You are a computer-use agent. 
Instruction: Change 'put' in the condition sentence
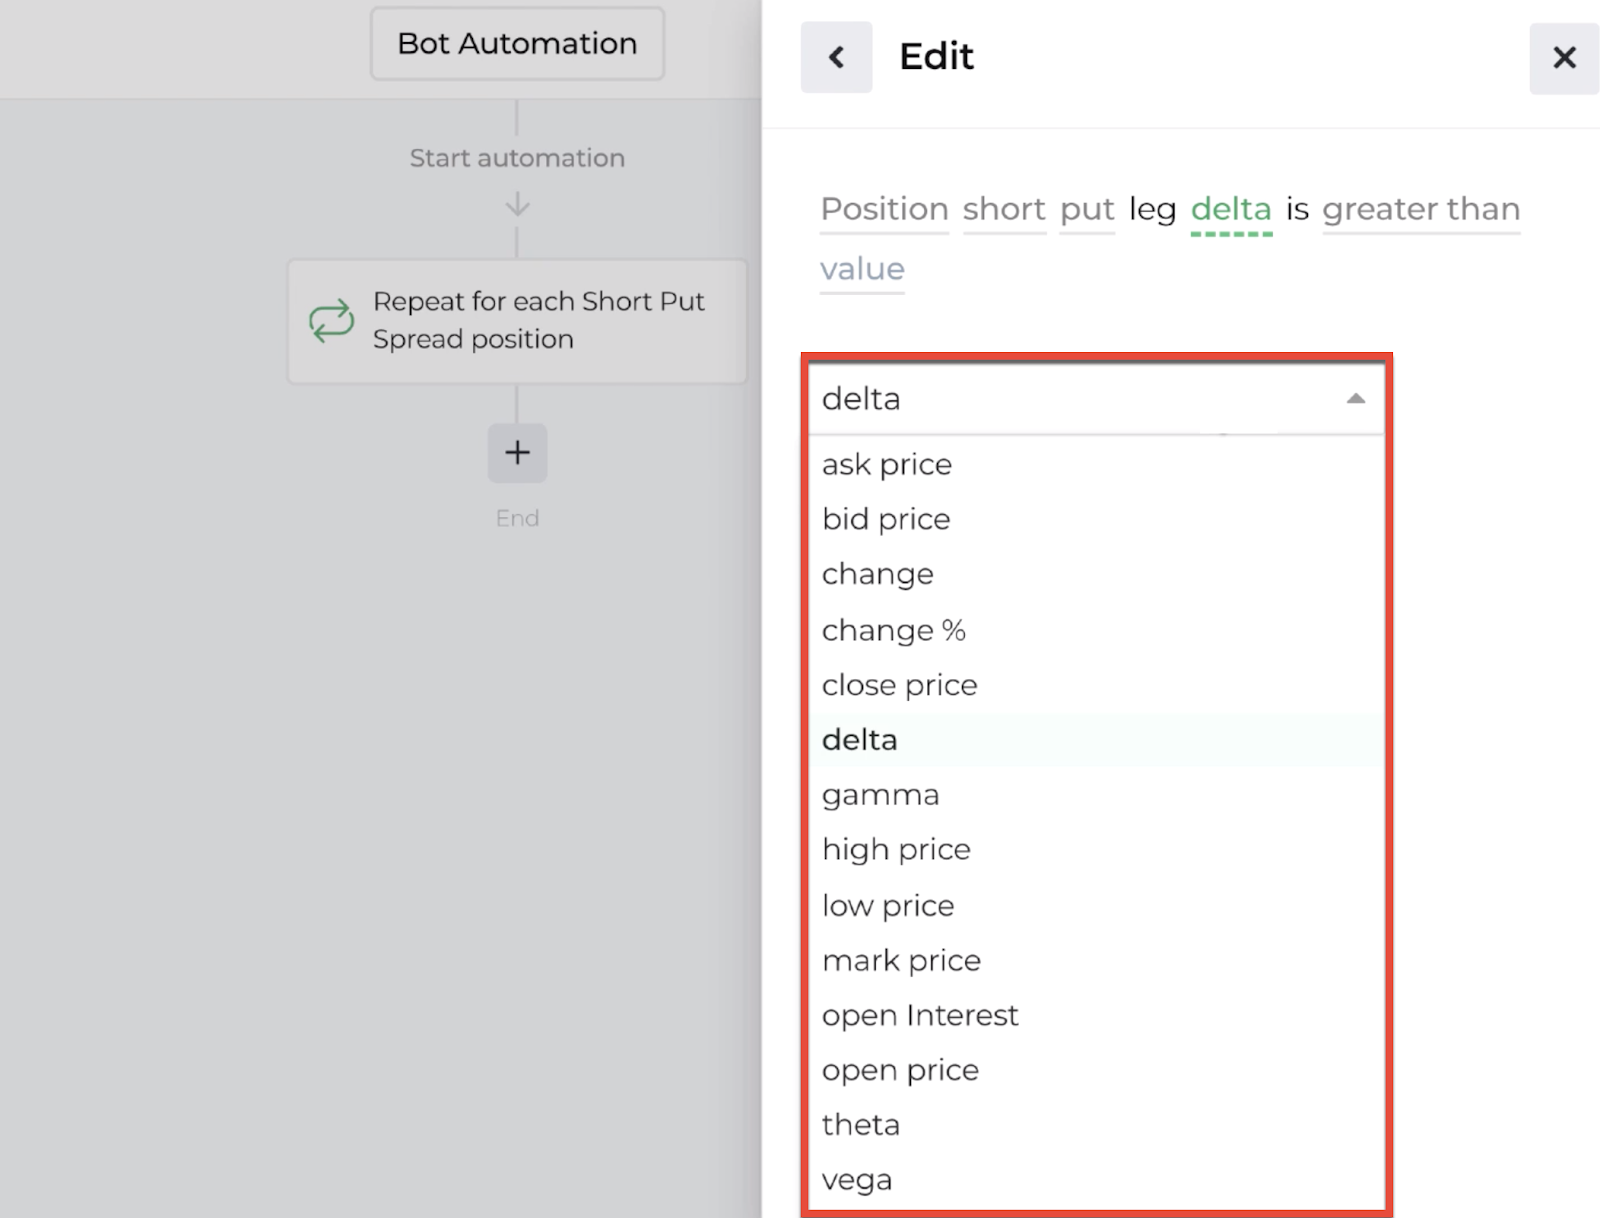coord(1087,209)
